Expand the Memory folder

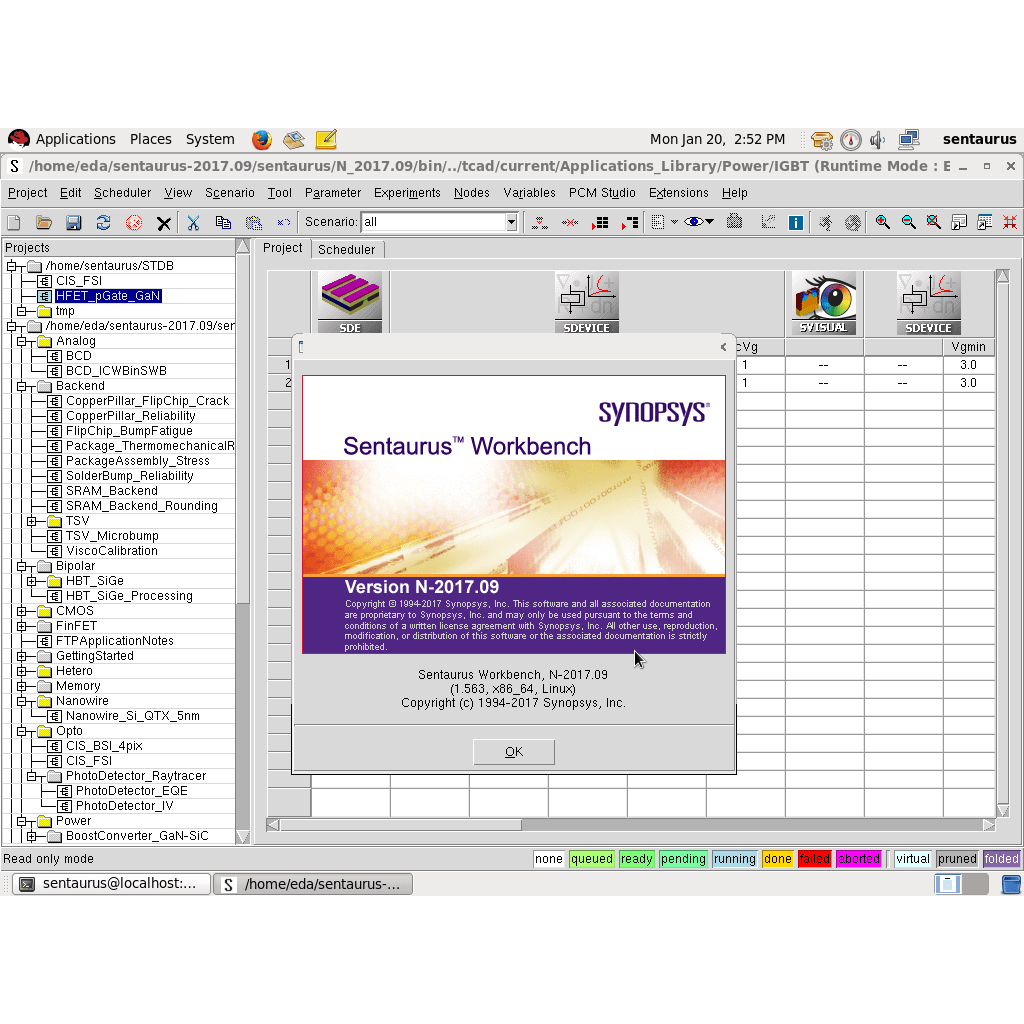(x=22, y=686)
